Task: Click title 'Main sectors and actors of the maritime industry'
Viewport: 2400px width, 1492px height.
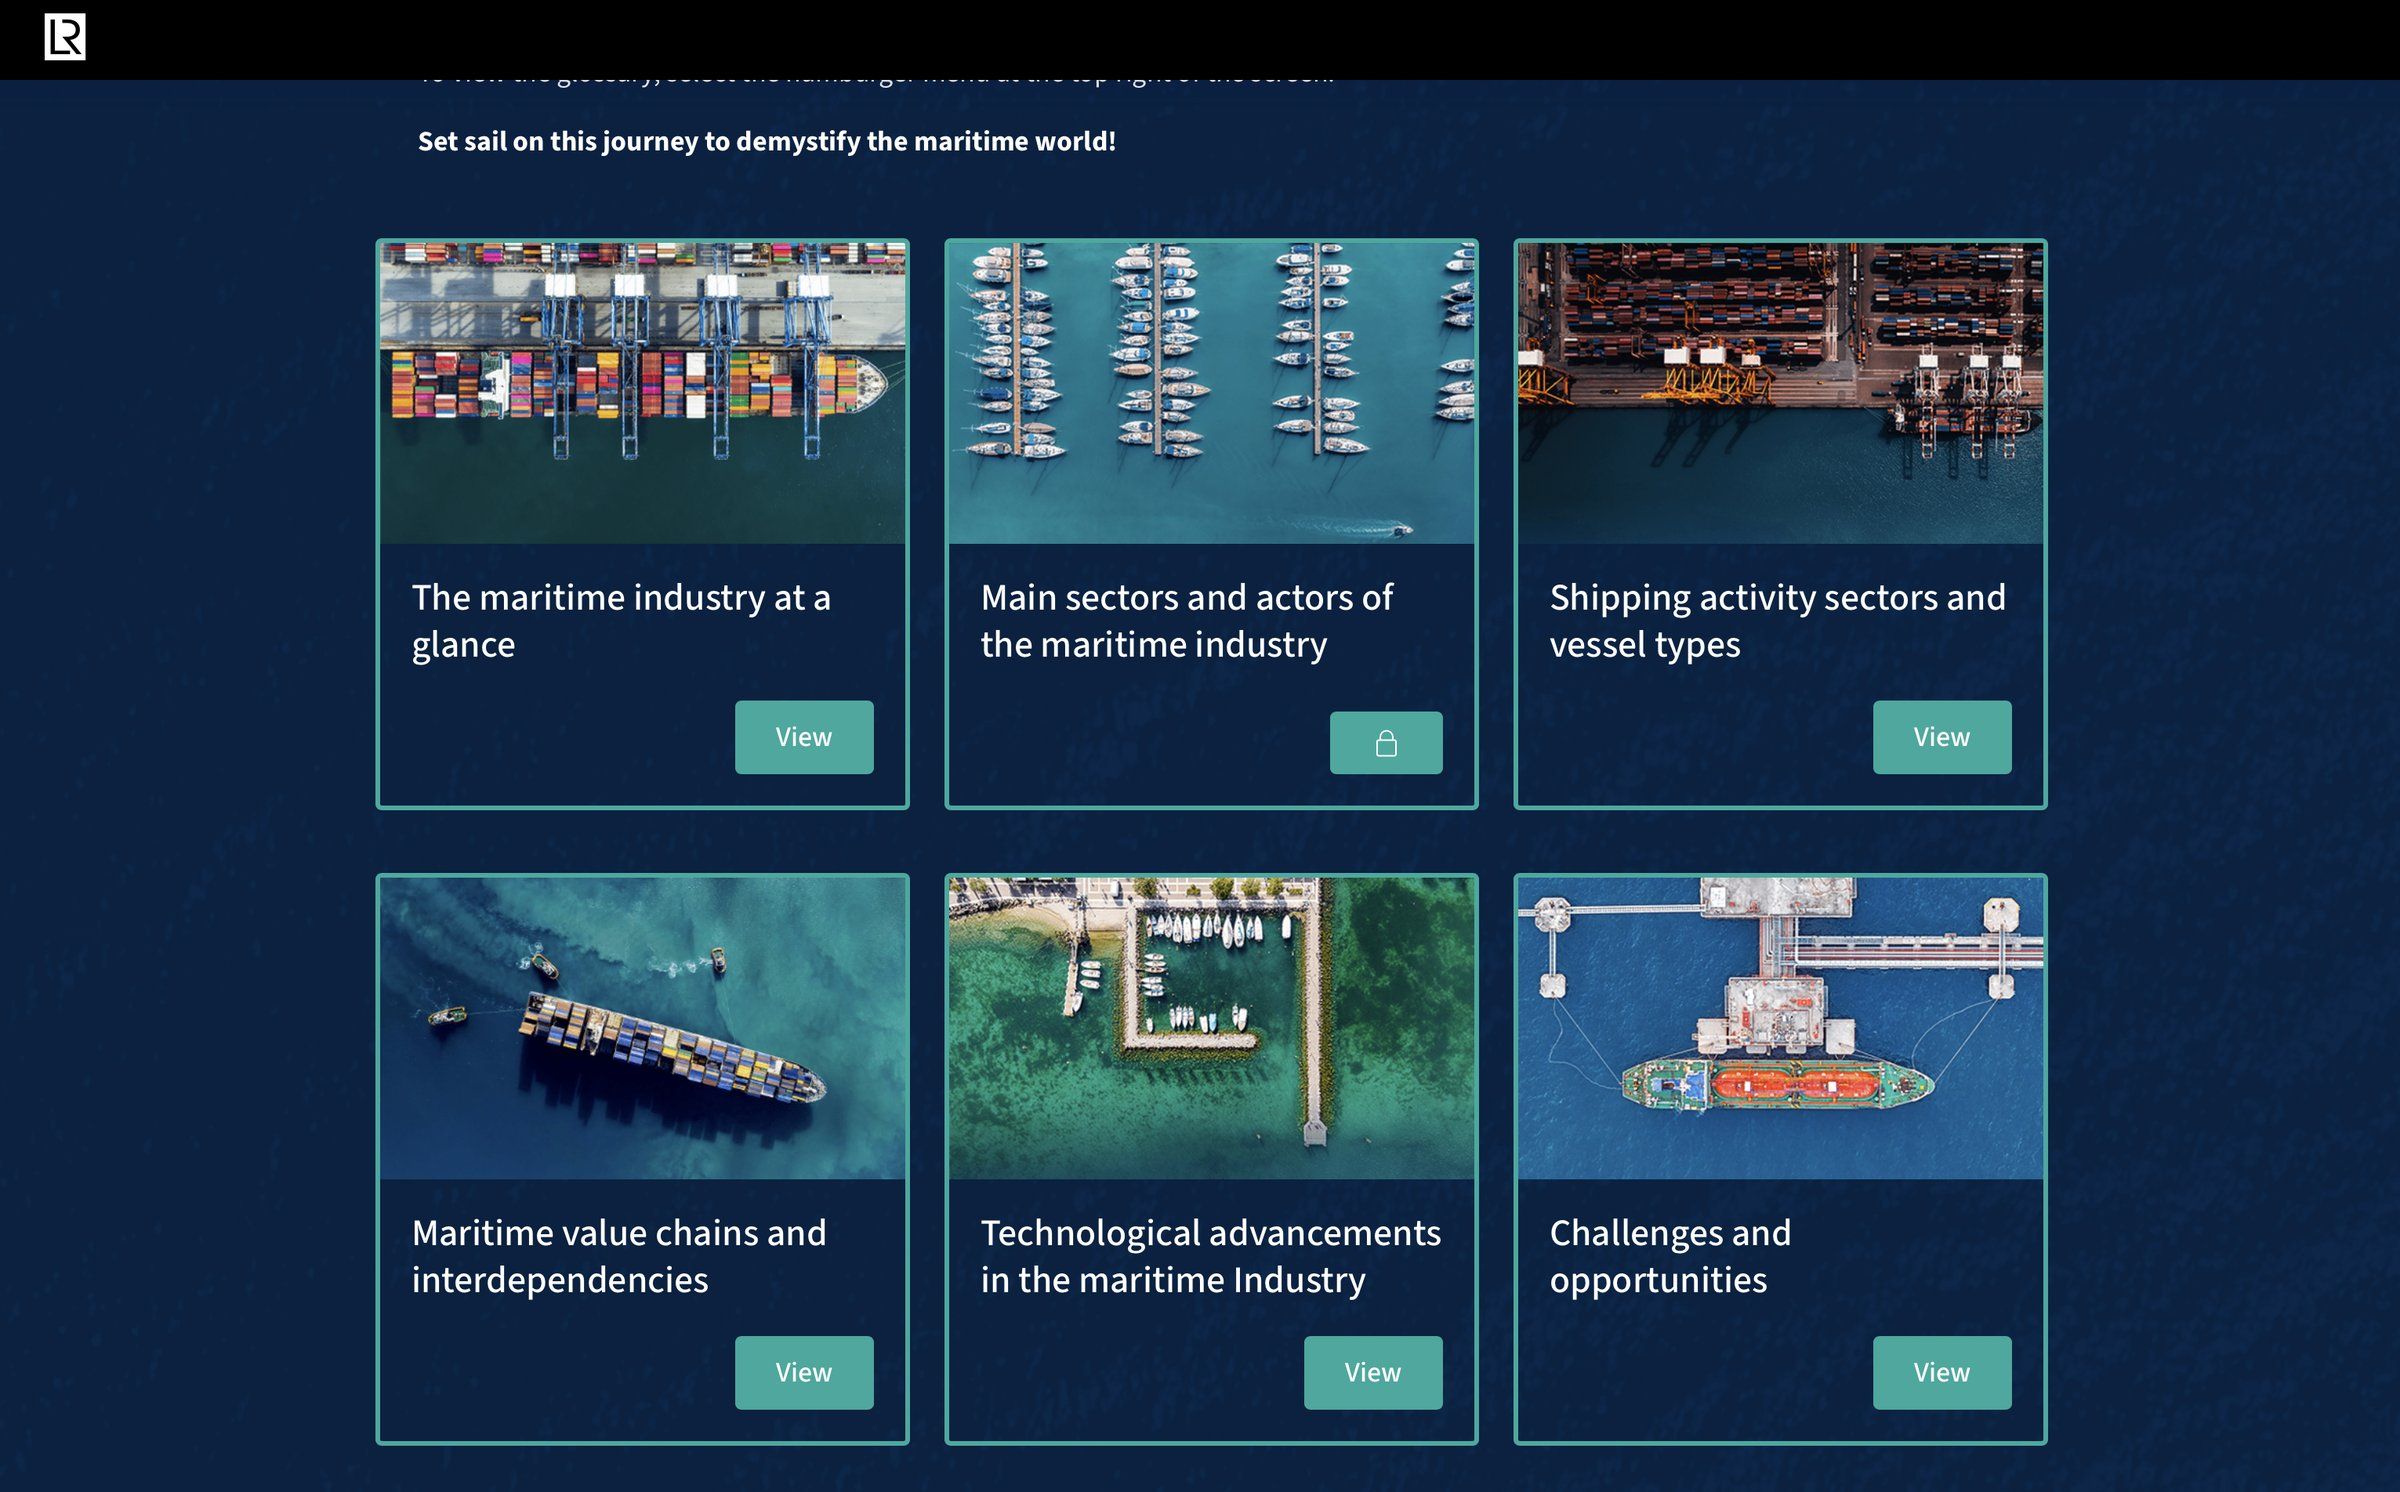Action: pyautogui.click(x=1186, y=621)
